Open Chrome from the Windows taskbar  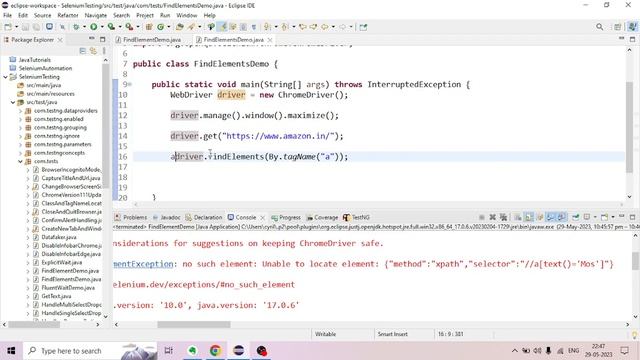tap(216, 351)
